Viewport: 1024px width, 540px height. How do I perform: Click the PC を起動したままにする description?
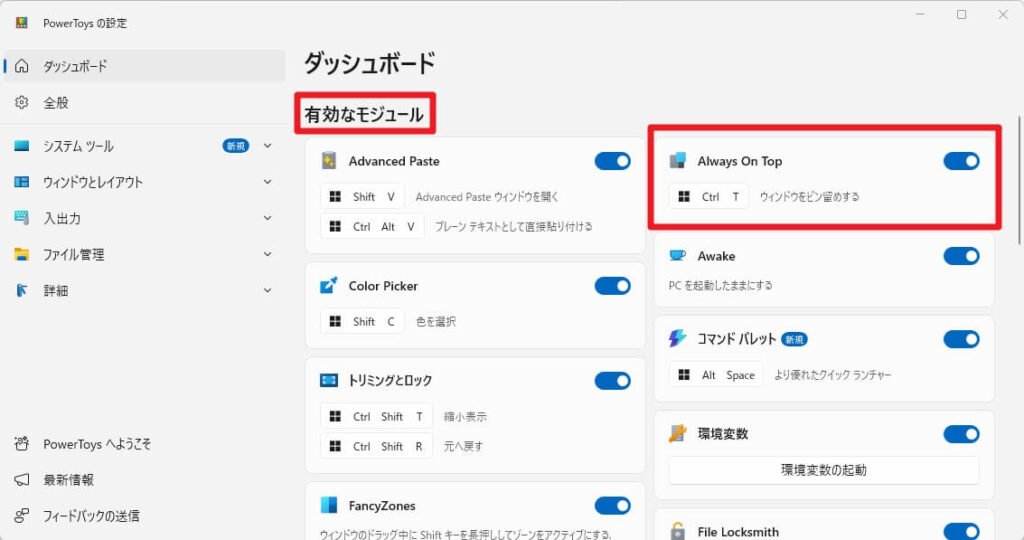click(720, 285)
